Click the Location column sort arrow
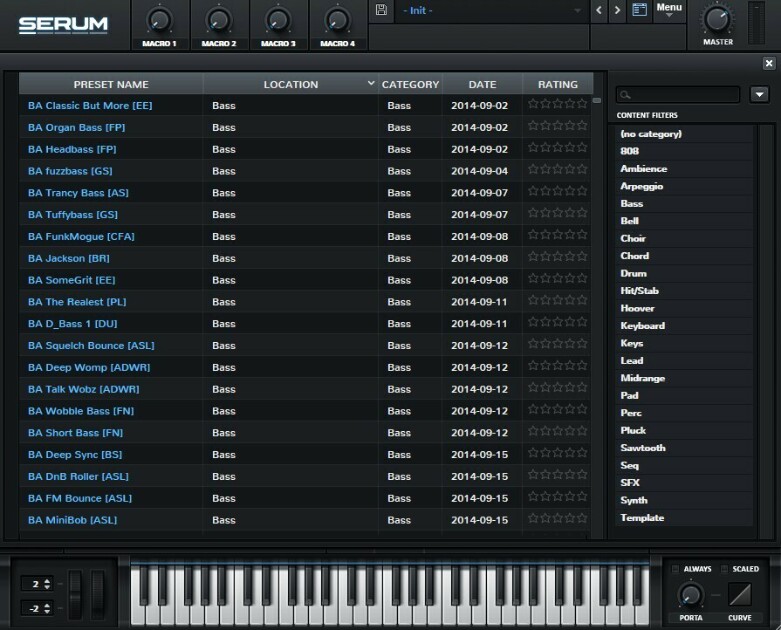 click(x=371, y=83)
